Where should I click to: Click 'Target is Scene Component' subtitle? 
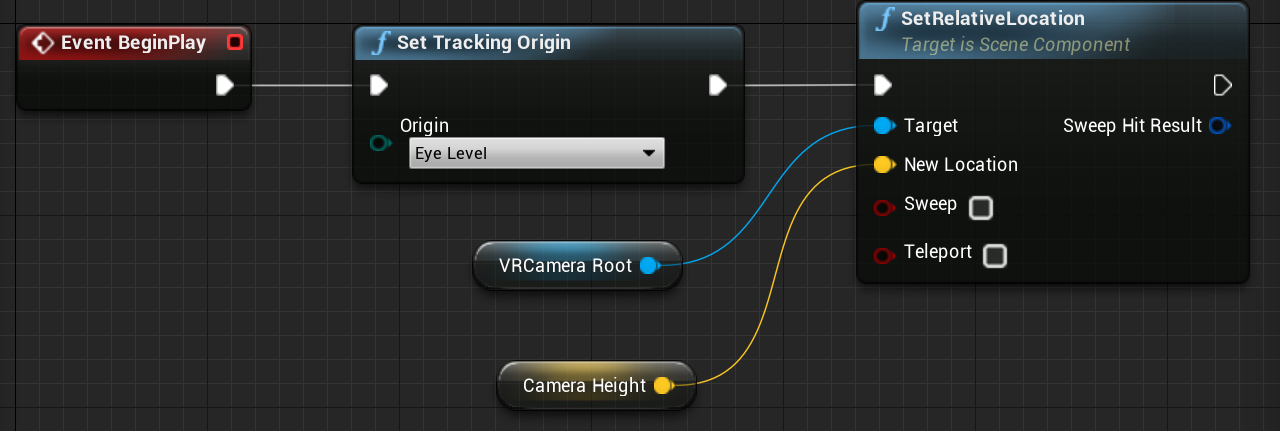click(1015, 45)
